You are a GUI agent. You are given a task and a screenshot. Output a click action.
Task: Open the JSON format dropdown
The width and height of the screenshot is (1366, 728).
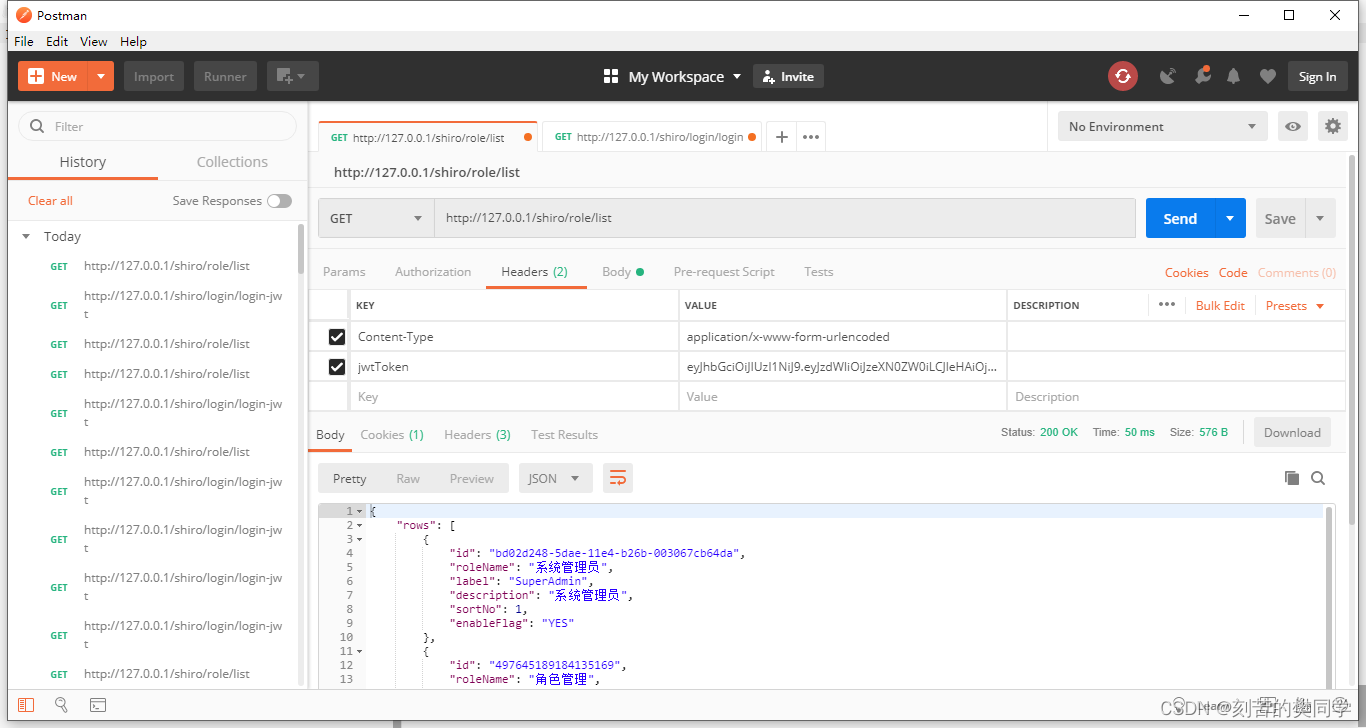coord(554,478)
